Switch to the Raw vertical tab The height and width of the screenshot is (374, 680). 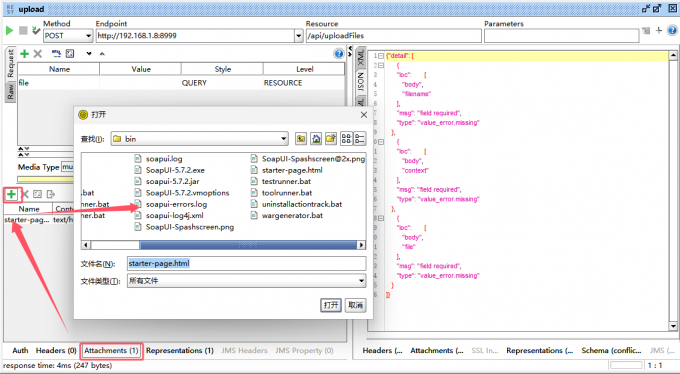[10, 92]
